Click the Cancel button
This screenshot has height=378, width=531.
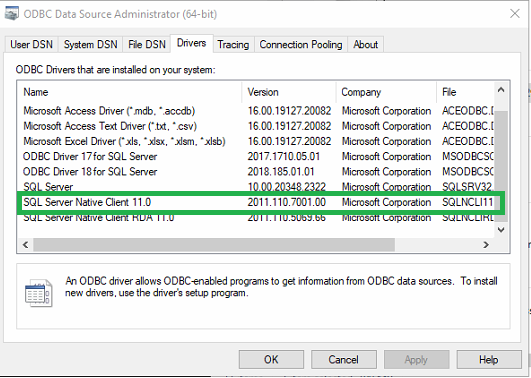click(343, 359)
